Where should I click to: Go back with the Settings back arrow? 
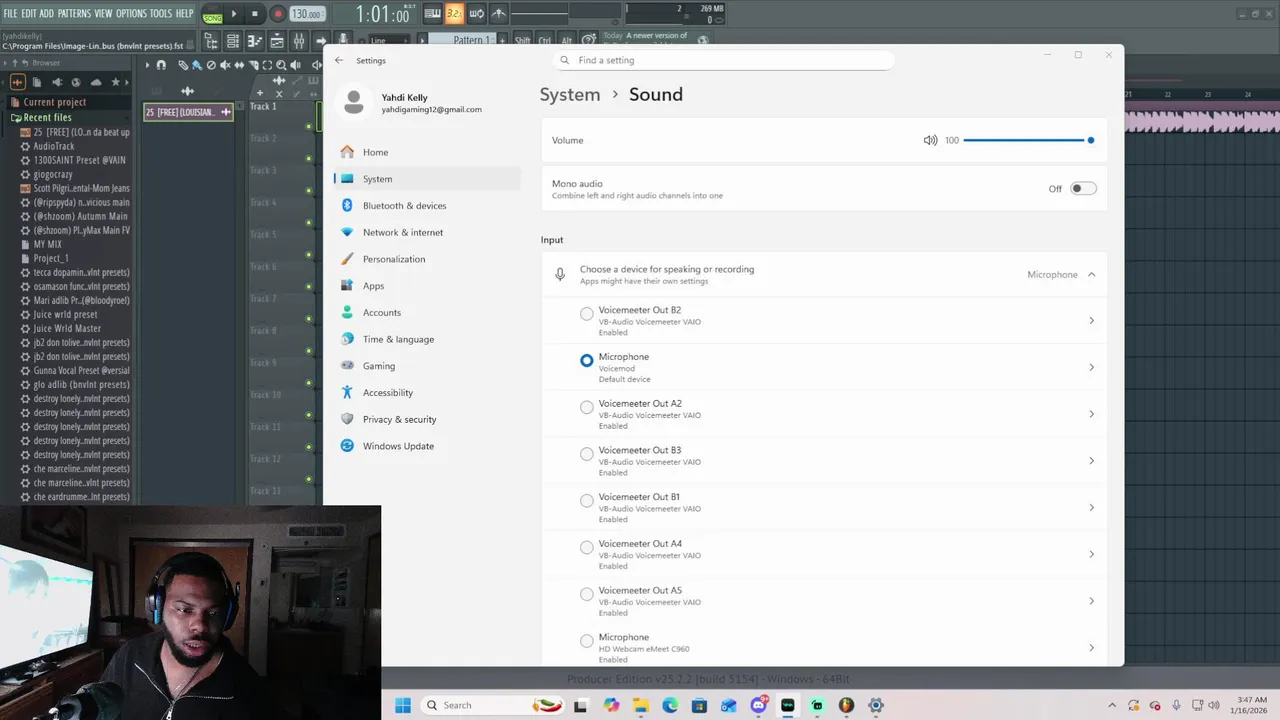339,60
